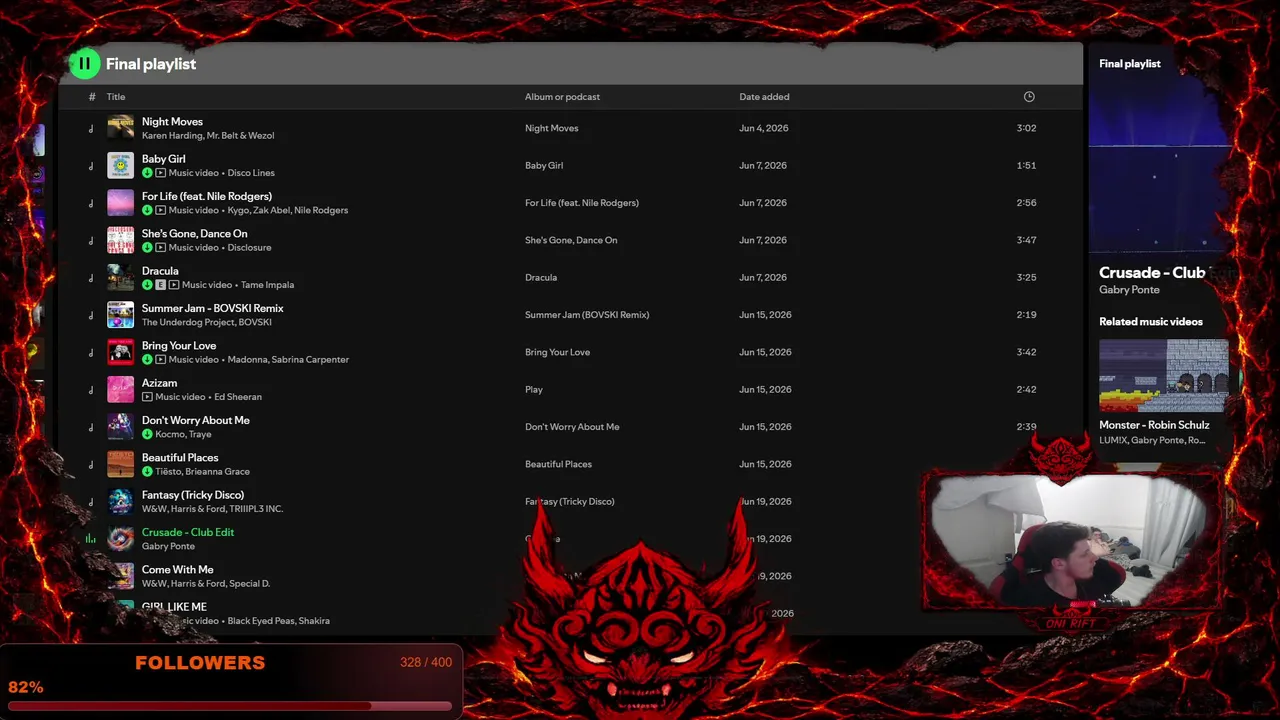Image resolution: width=1280 pixels, height=720 pixels.
Task: Click the downloaded icon on Baby Girl row
Action: 147,173
